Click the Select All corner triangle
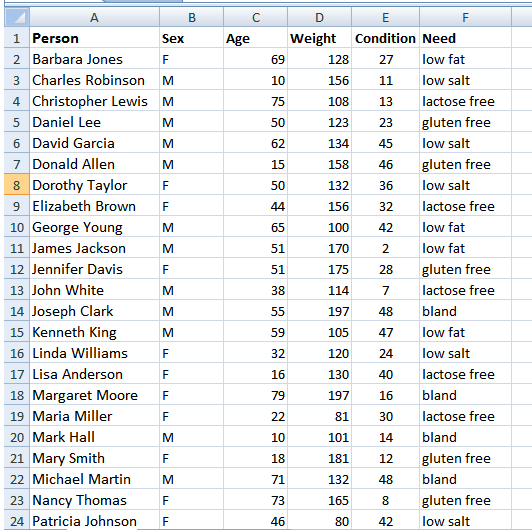 [17, 17]
